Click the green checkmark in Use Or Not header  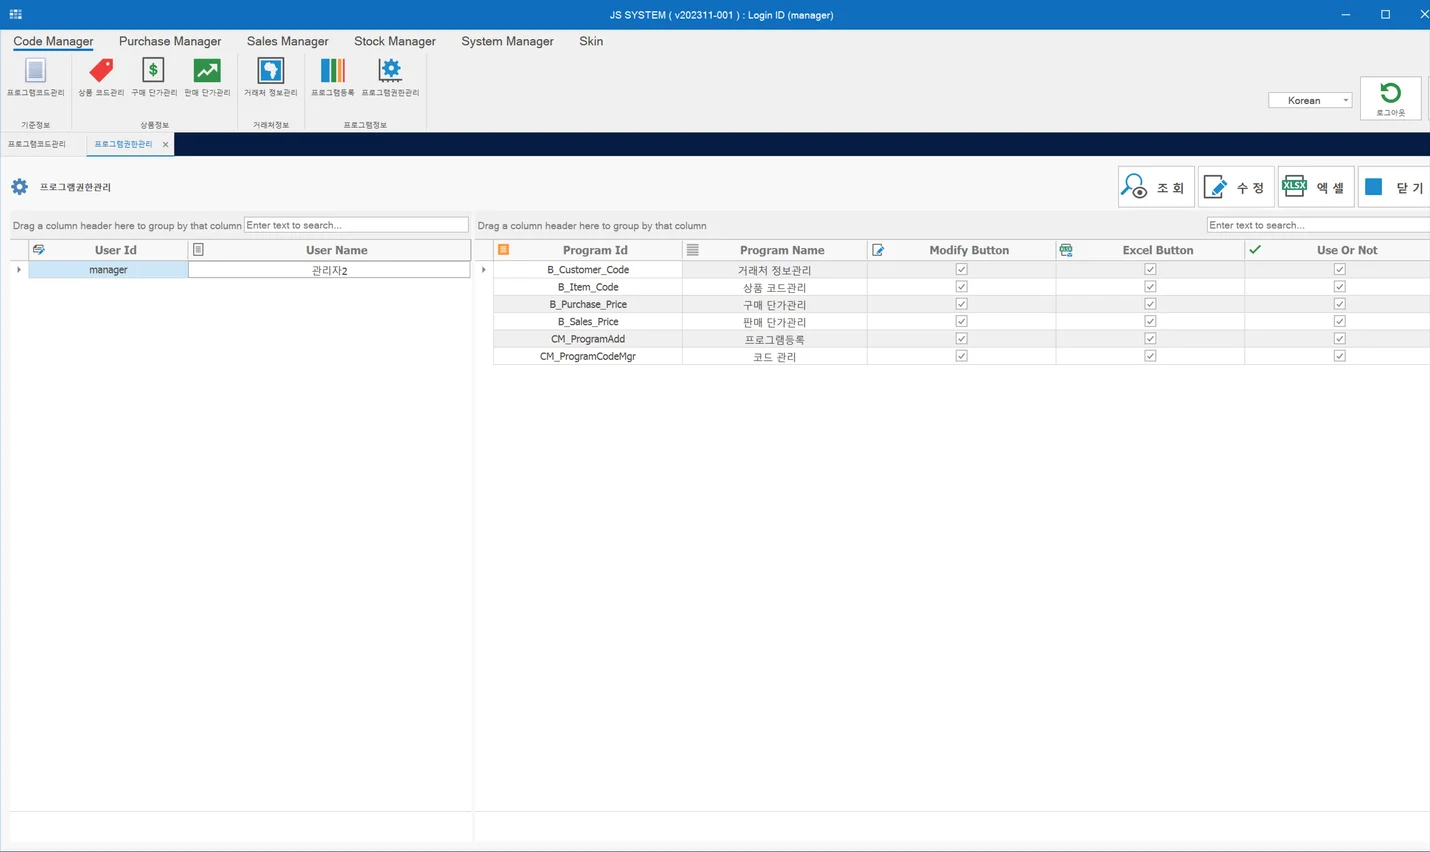(1255, 250)
